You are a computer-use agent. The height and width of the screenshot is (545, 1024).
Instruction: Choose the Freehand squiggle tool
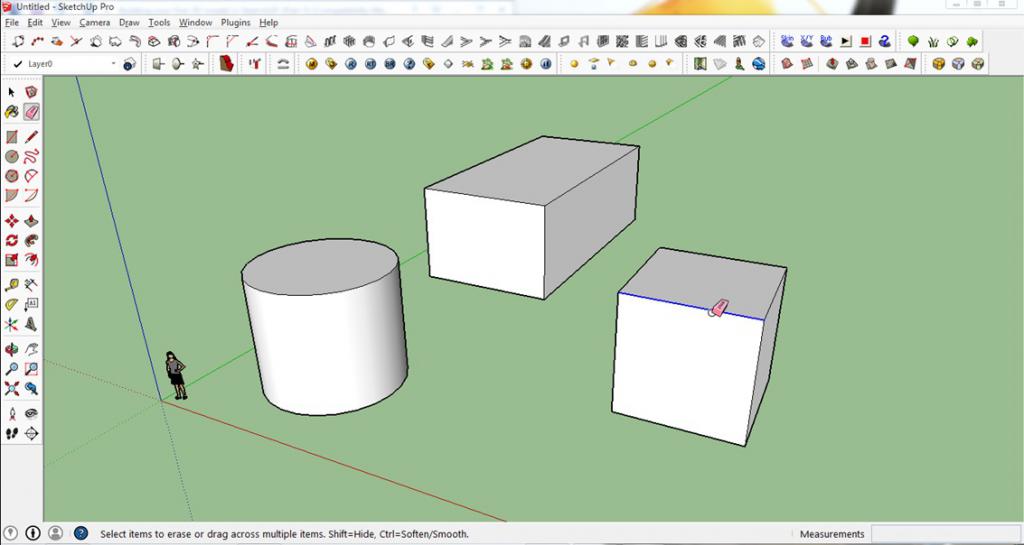point(31,157)
